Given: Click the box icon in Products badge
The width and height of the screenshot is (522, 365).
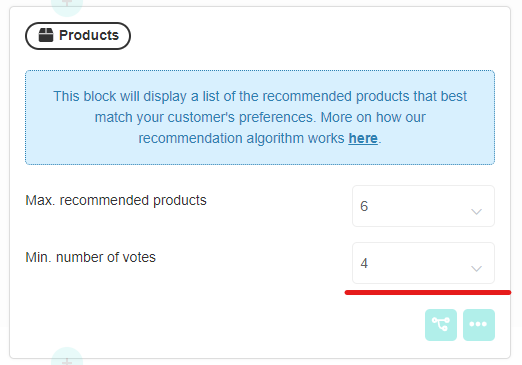Looking at the screenshot, I should coord(46,35).
